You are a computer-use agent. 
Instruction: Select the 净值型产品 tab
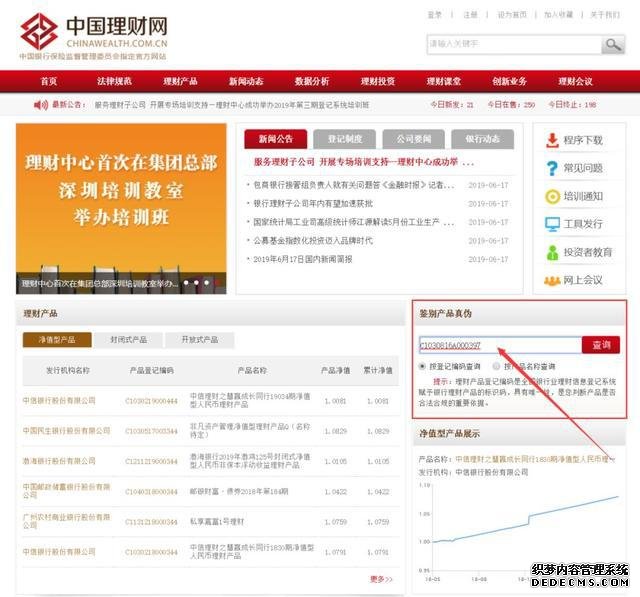(57, 340)
